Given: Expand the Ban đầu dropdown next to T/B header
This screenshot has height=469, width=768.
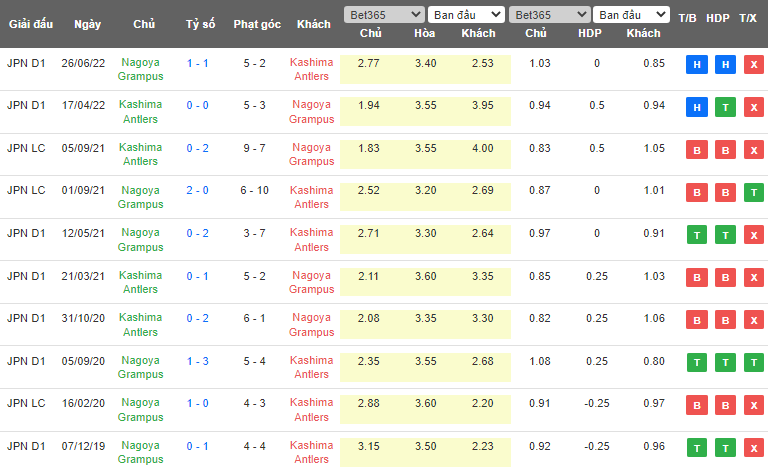Looking at the screenshot, I should 631,15.
